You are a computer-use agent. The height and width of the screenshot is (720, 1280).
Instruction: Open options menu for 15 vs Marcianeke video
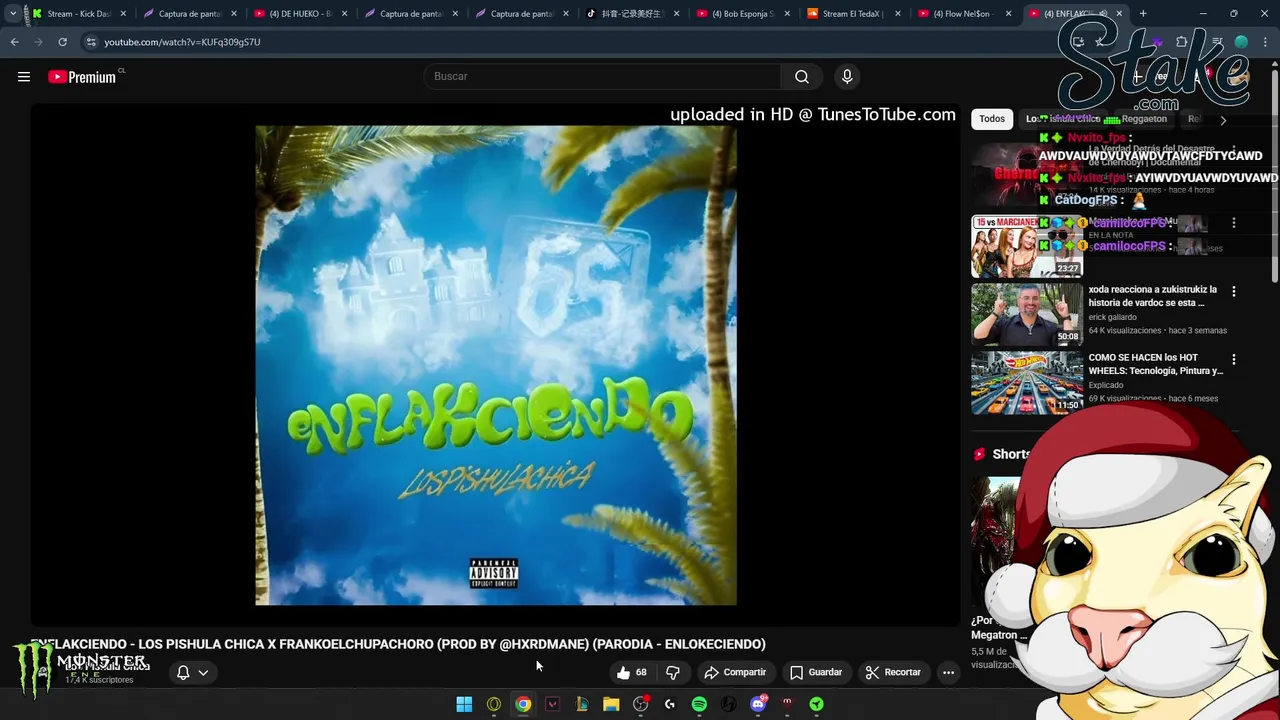click(x=1233, y=223)
